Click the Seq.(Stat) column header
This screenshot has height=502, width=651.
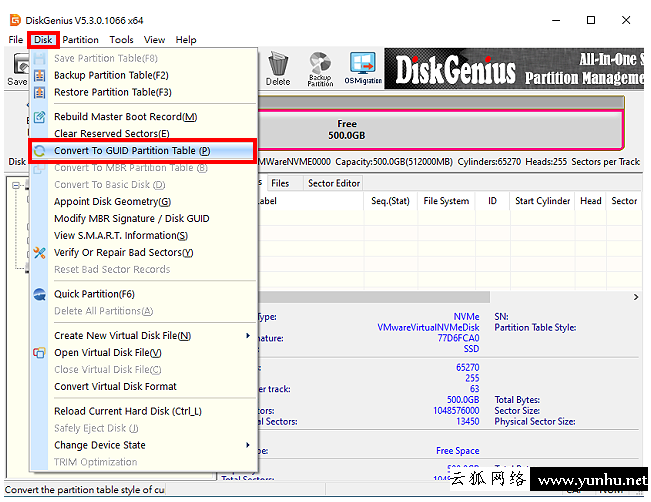(x=390, y=201)
